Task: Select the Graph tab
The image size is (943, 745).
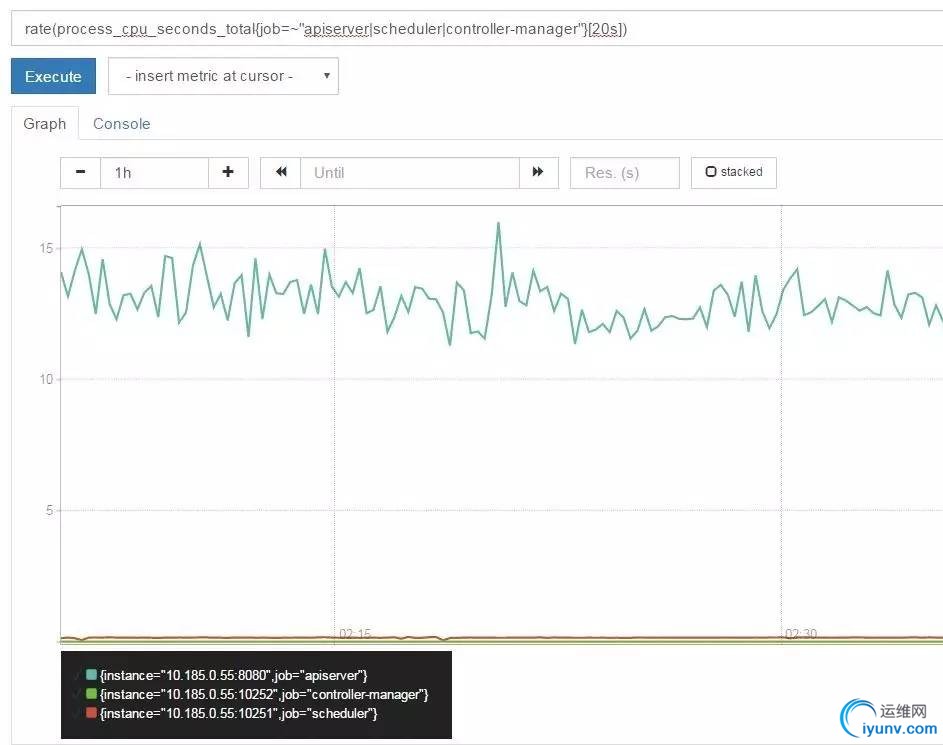Action: (x=45, y=124)
